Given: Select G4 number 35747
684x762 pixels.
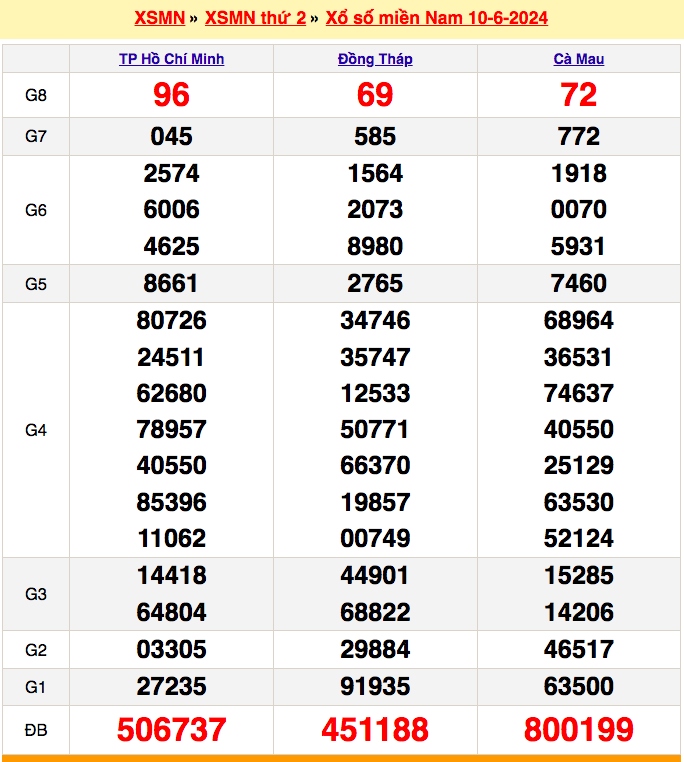Looking at the screenshot, I should point(375,358).
